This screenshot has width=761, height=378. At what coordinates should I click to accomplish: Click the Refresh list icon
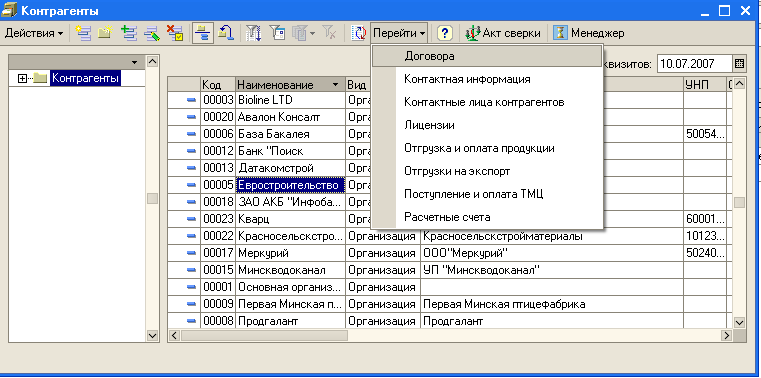(360, 33)
